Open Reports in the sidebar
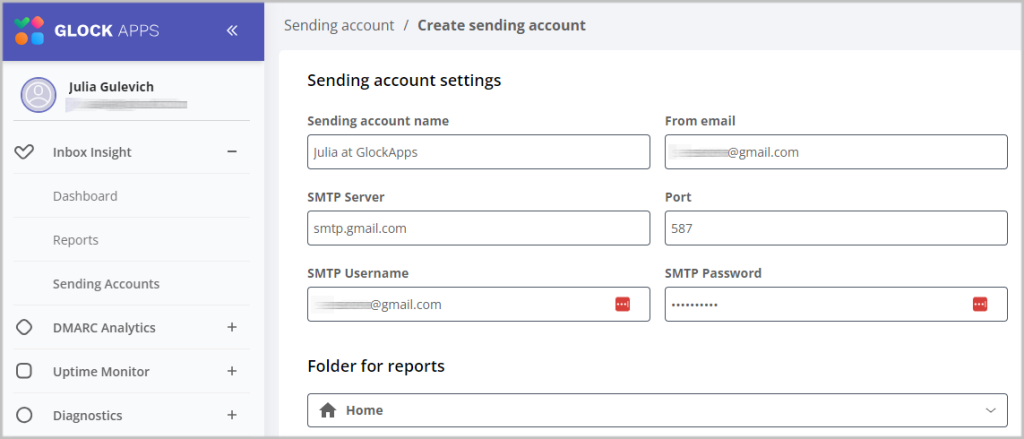 (x=76, y=240)
